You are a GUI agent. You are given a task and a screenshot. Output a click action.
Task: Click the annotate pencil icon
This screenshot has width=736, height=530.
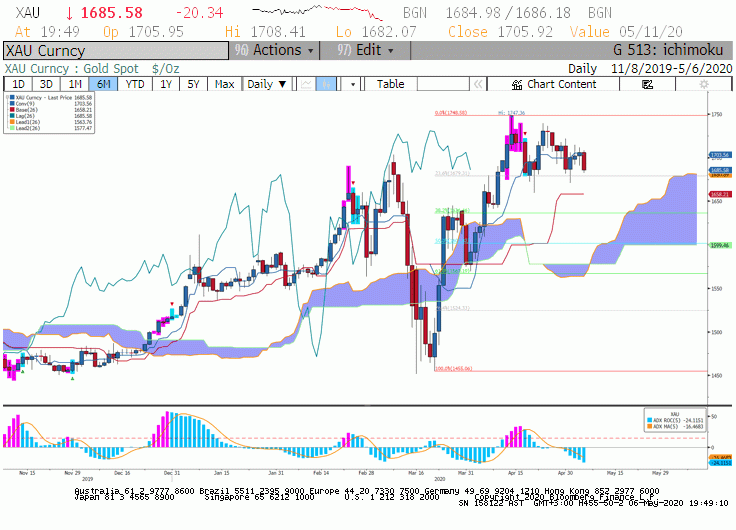point(647,84)
